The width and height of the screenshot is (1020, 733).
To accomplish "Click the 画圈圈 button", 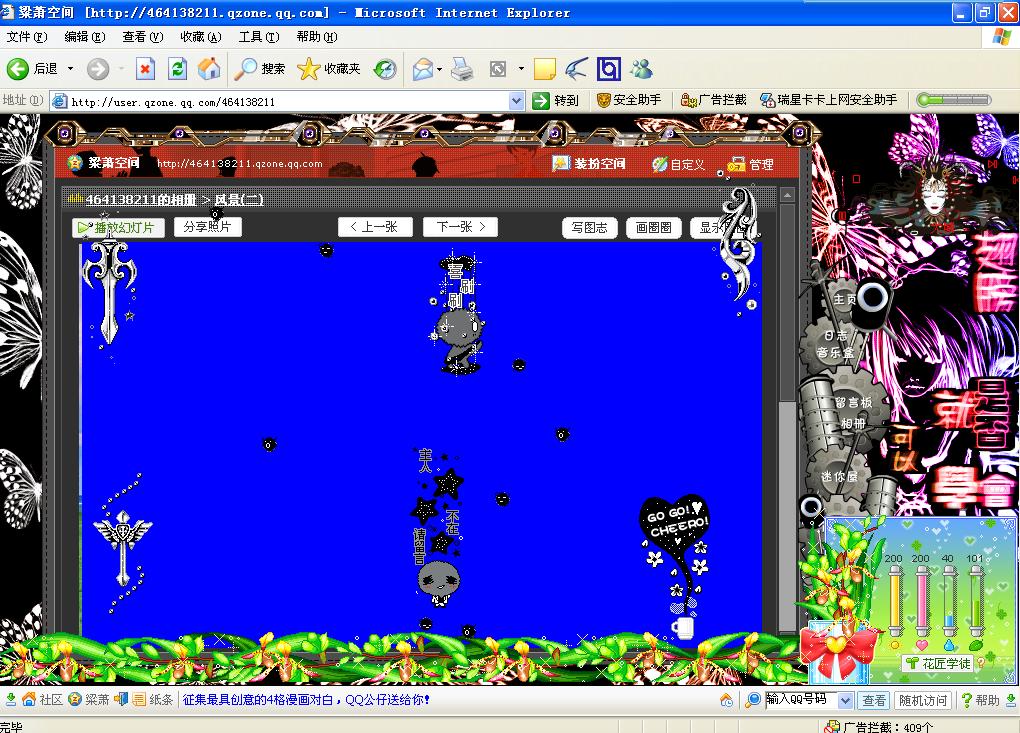I will pos(653,227).
